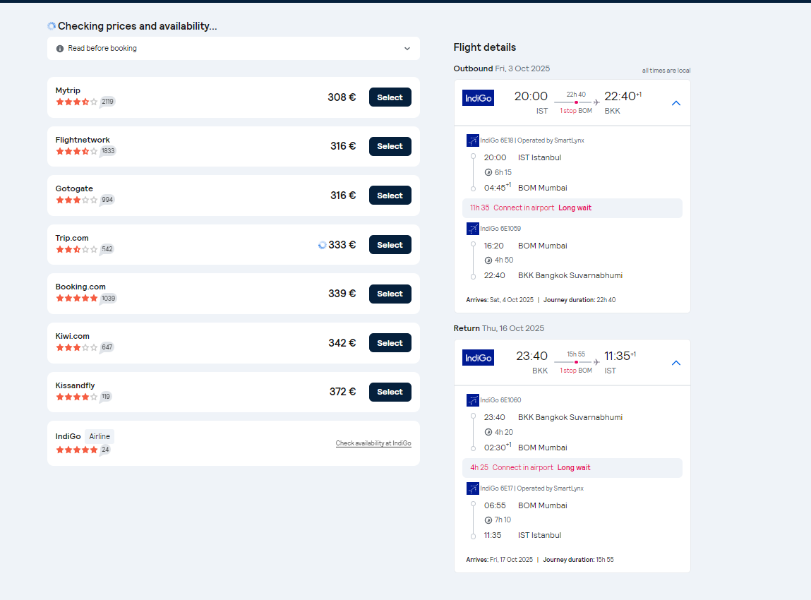
Task: Click the IndiGo logo on return flight
Action: coord(478,357)
